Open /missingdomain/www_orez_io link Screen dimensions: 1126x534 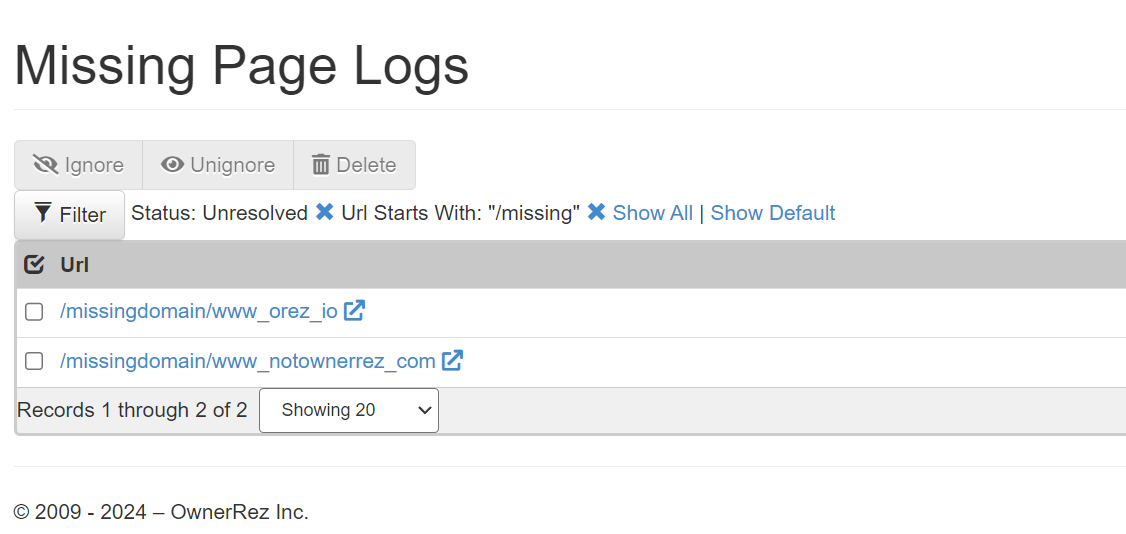coord(199,311)
